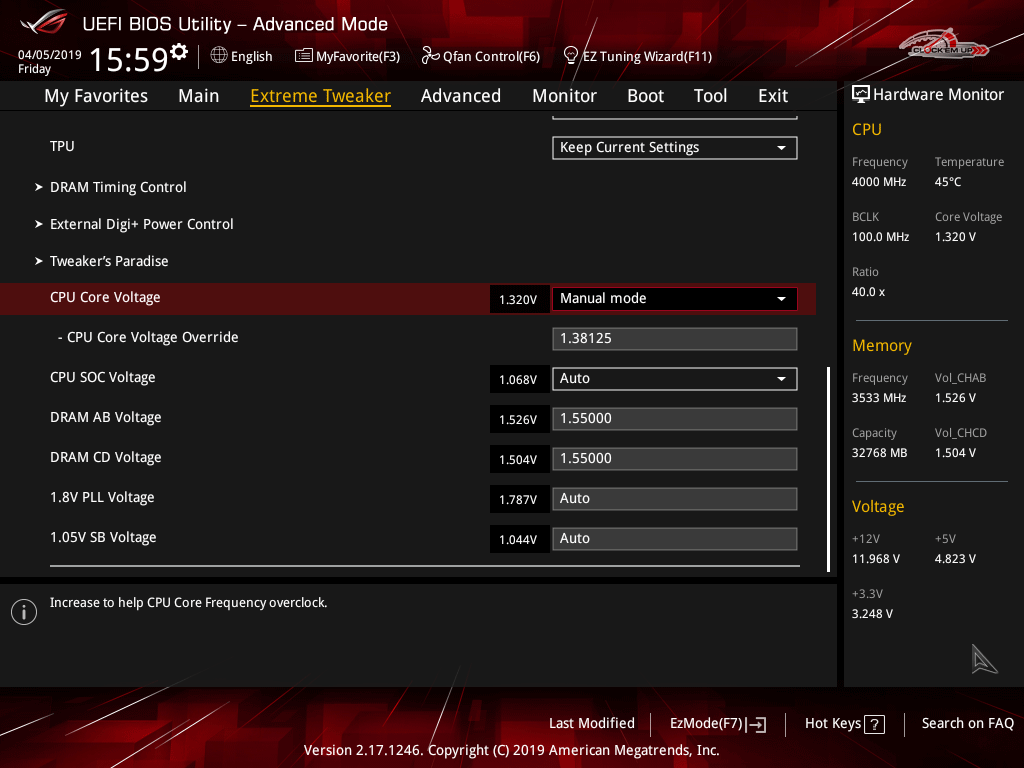Click CPU Core Voltage Override field
Screen dimensions: 1024x768
675,339
